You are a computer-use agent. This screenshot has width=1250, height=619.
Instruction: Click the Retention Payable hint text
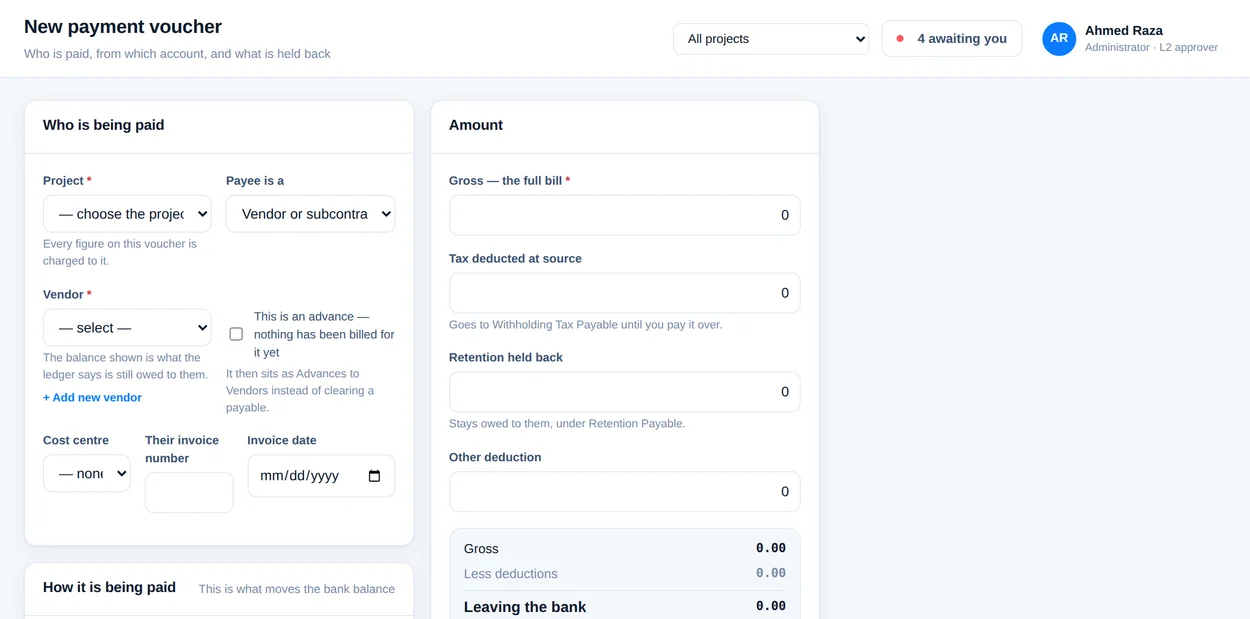(x=567, y=424)
